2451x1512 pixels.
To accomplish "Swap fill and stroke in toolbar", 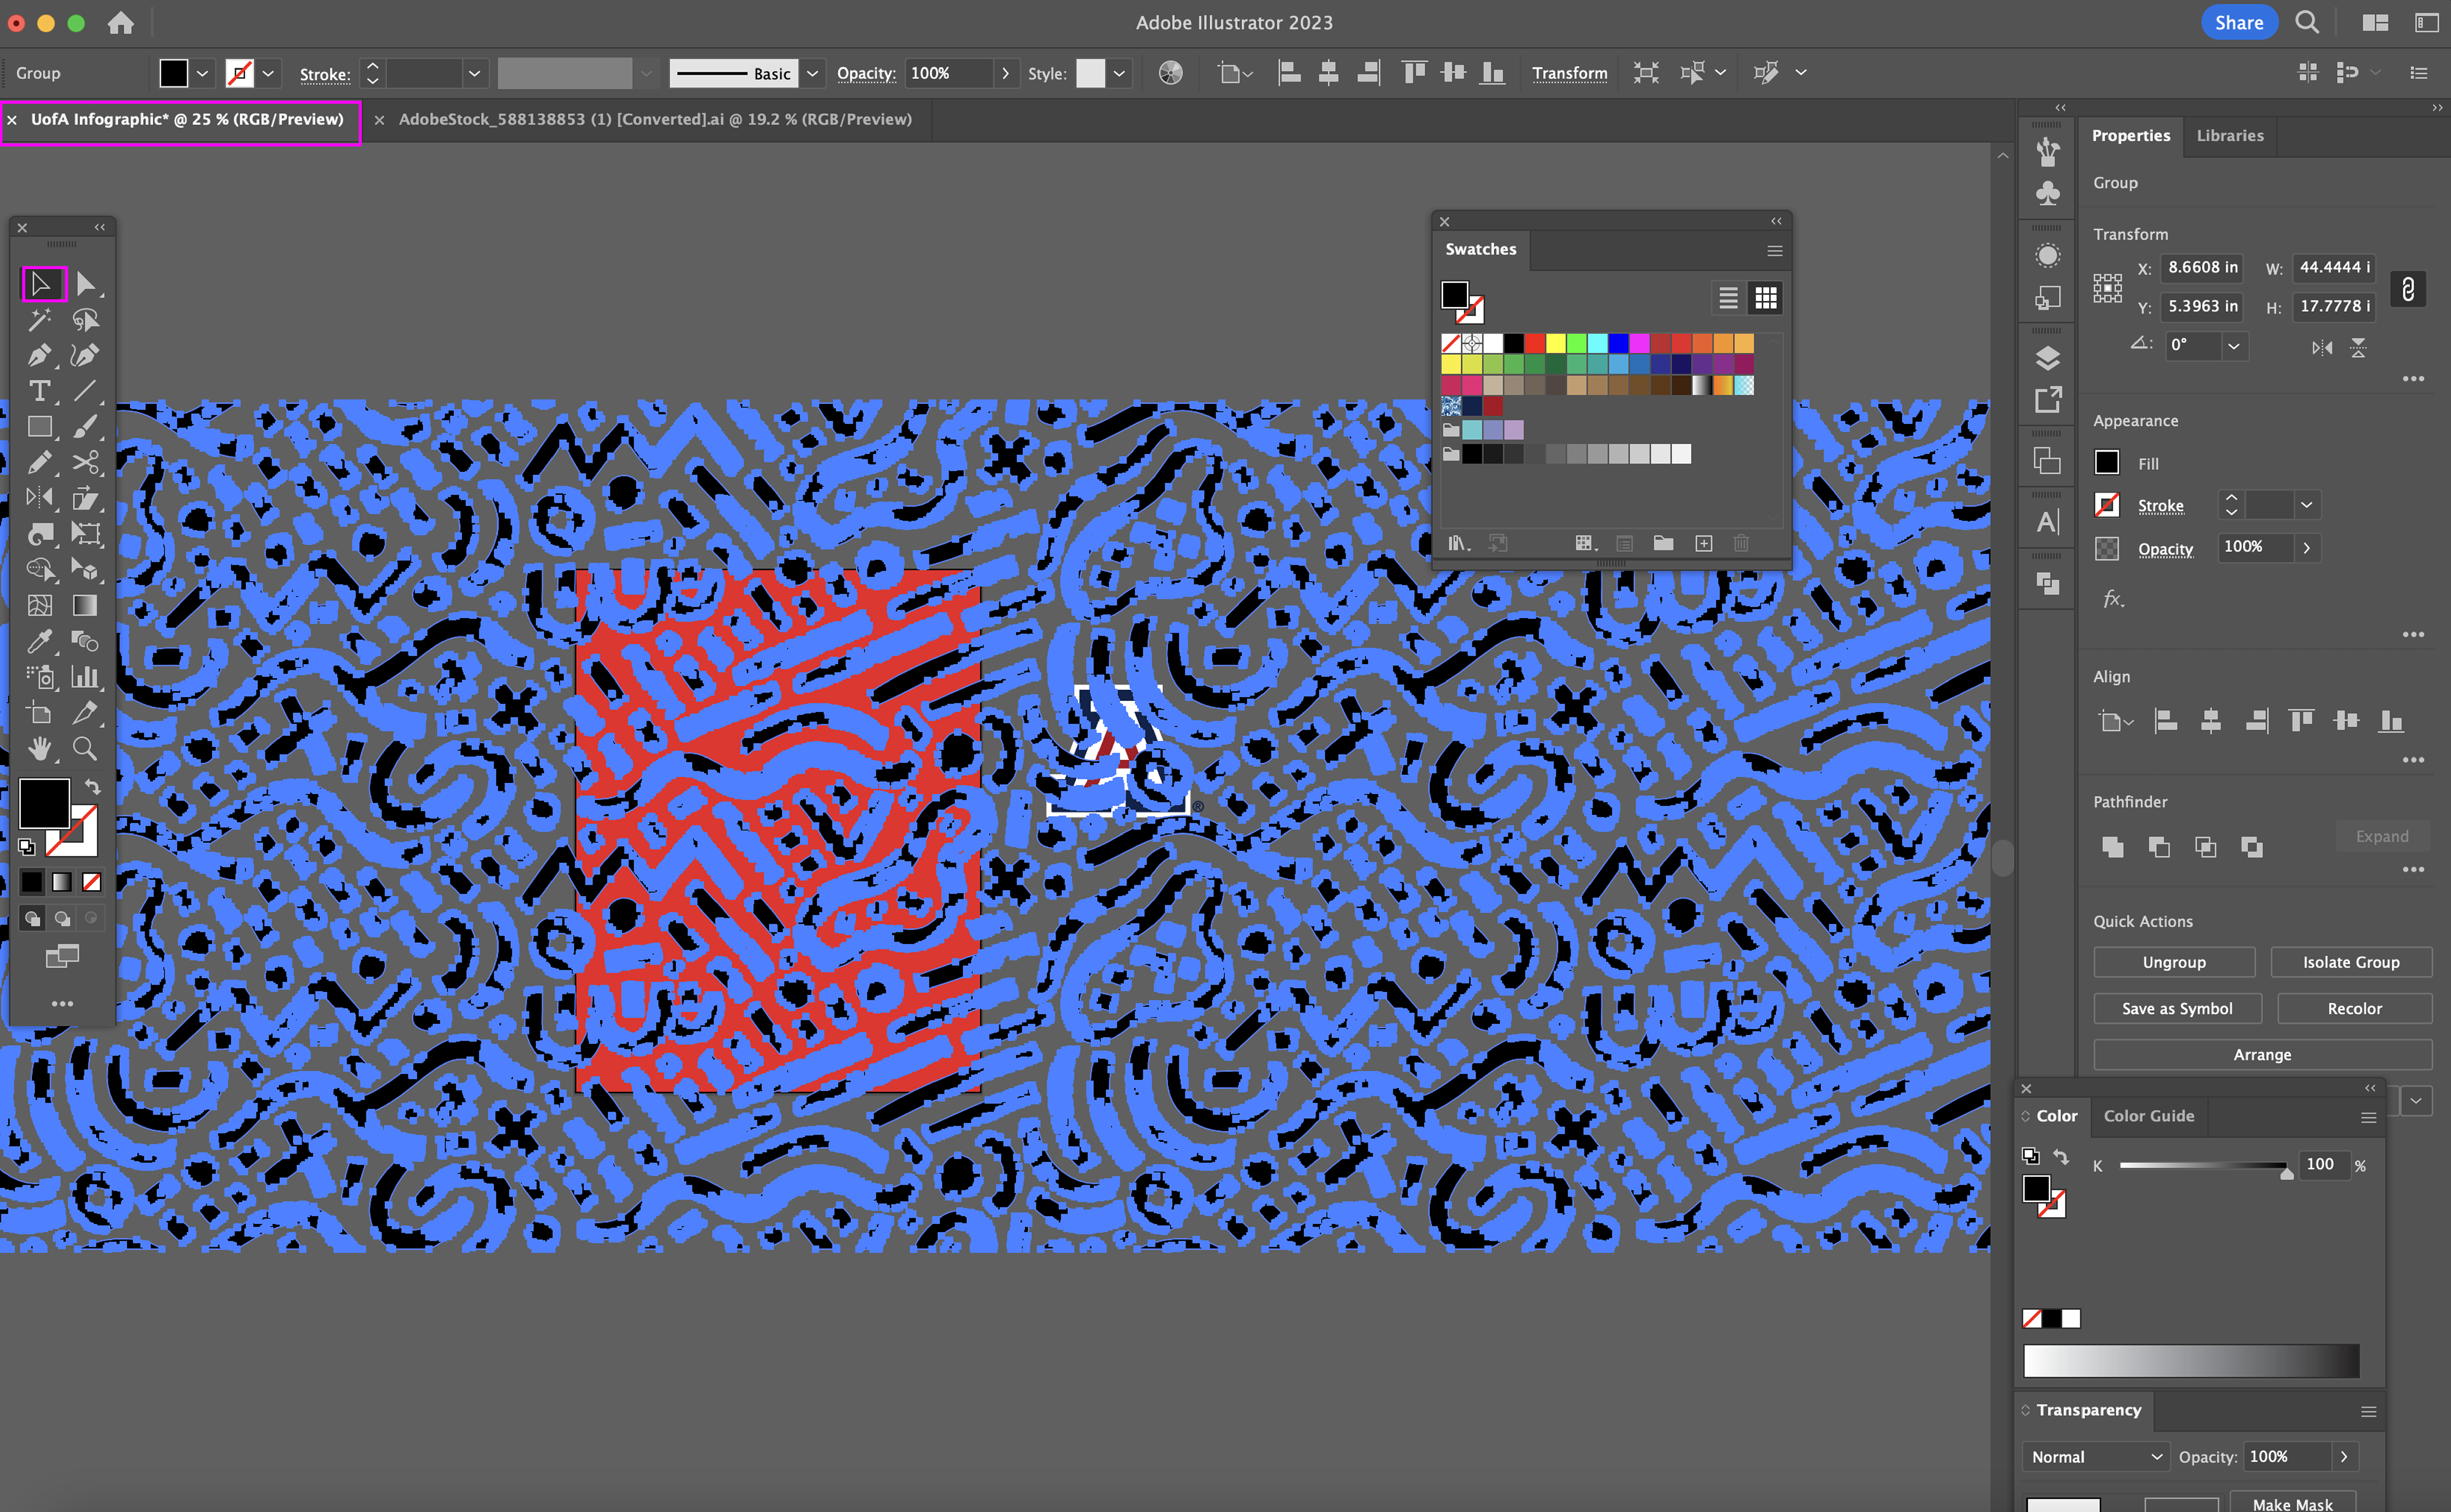I will 93,787.
